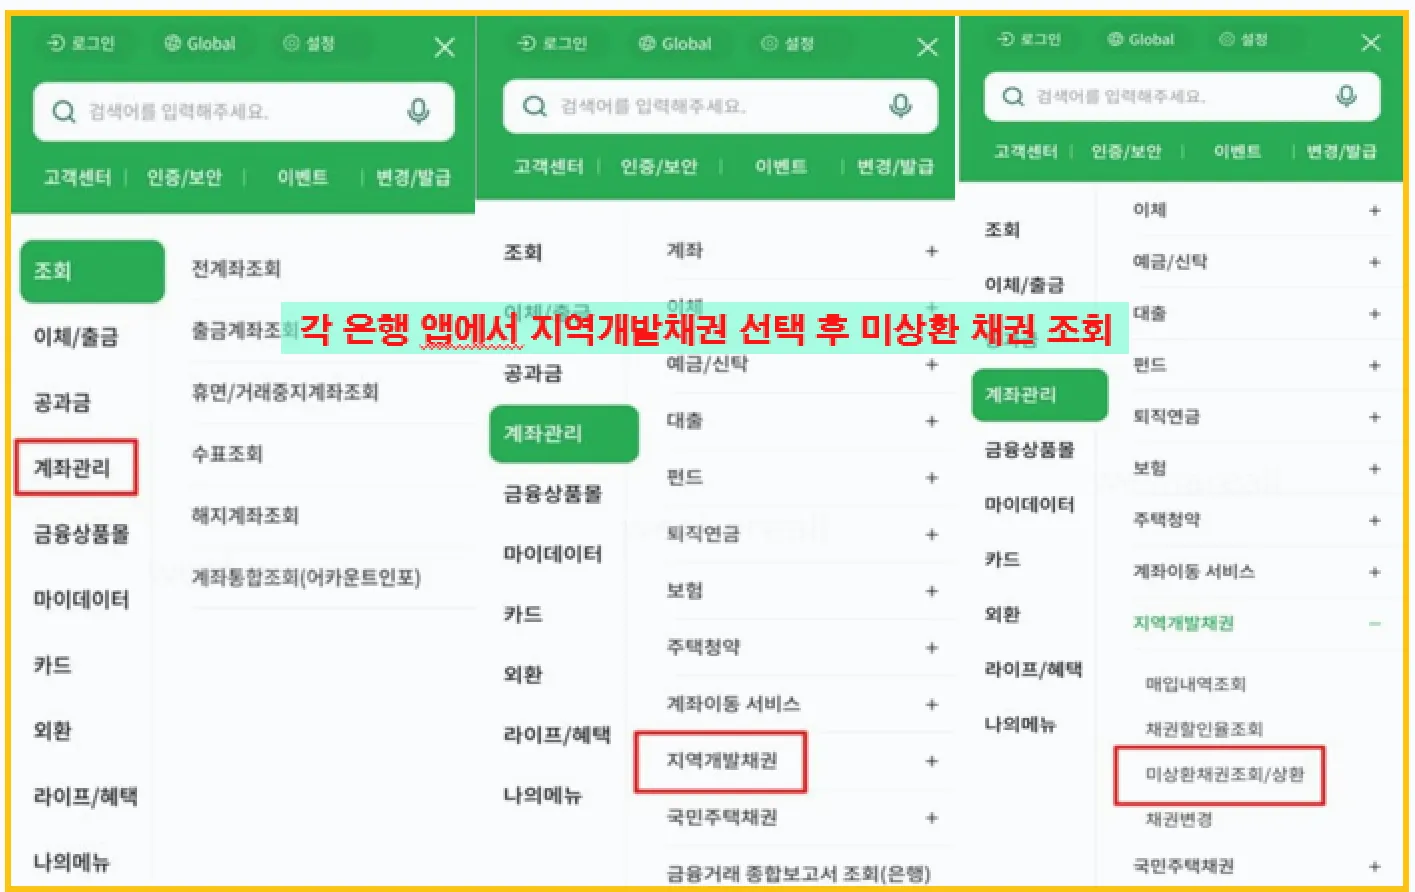1415x892 pixels.
Task: Select 조회 in the middle screen side menu
Action: [522, 252]
